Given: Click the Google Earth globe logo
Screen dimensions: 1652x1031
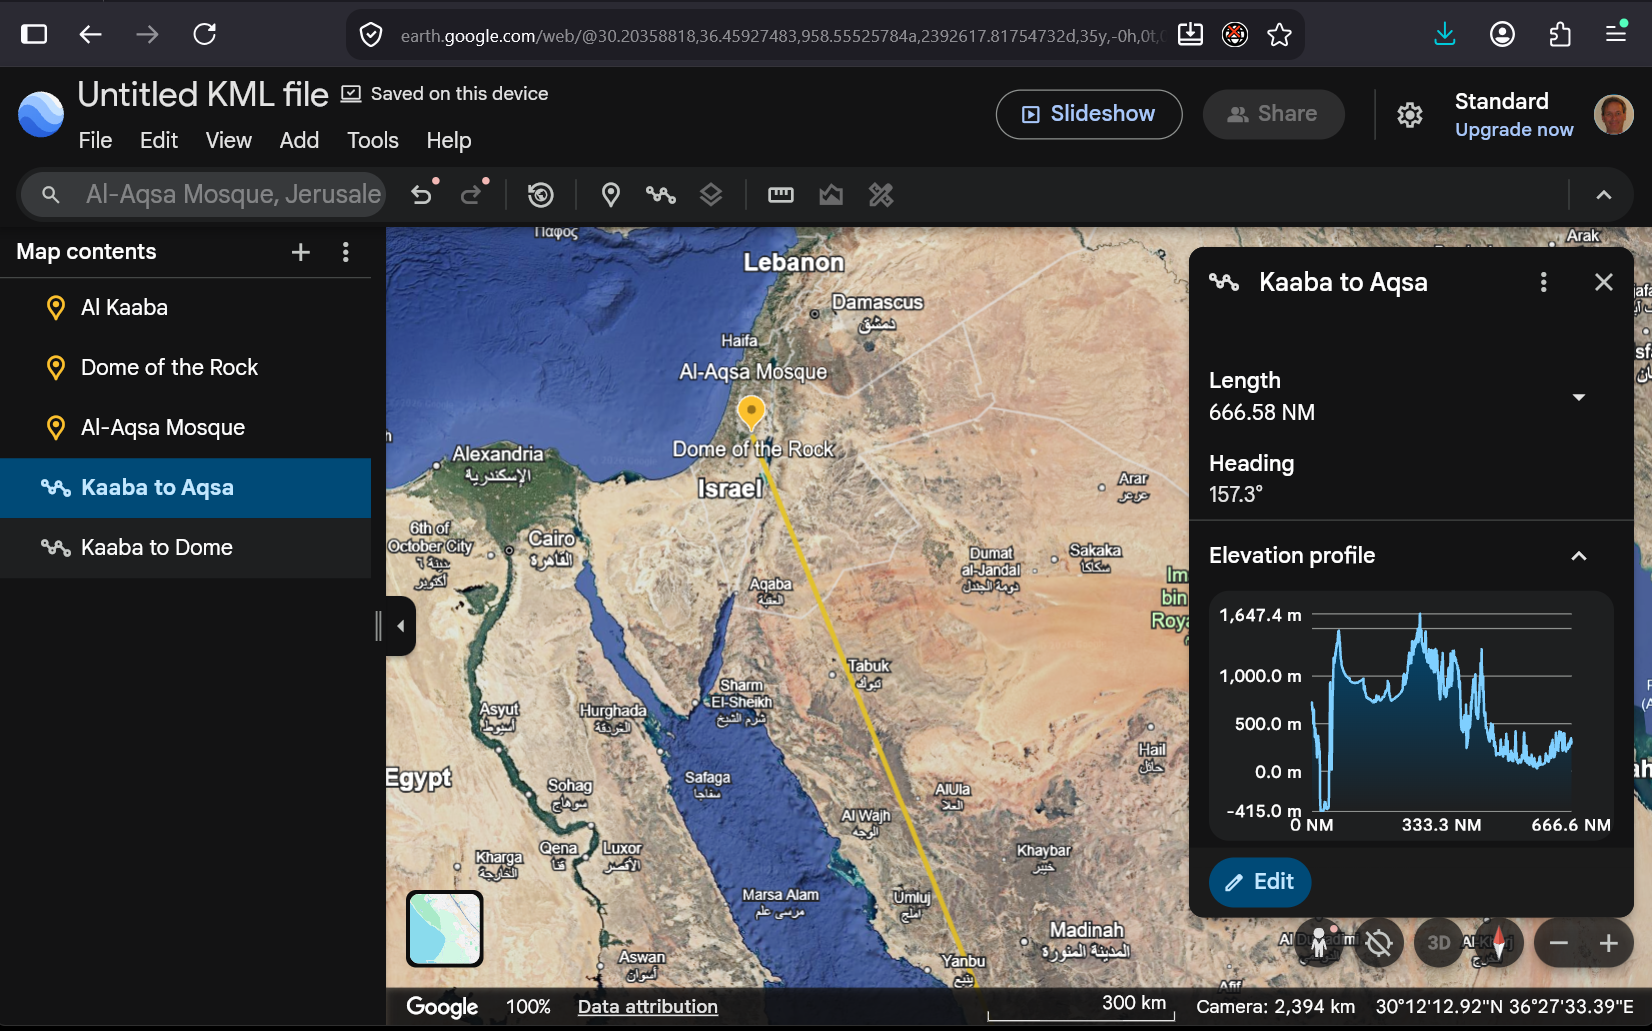Looking at the screenshot, I should tap(41, 114).
